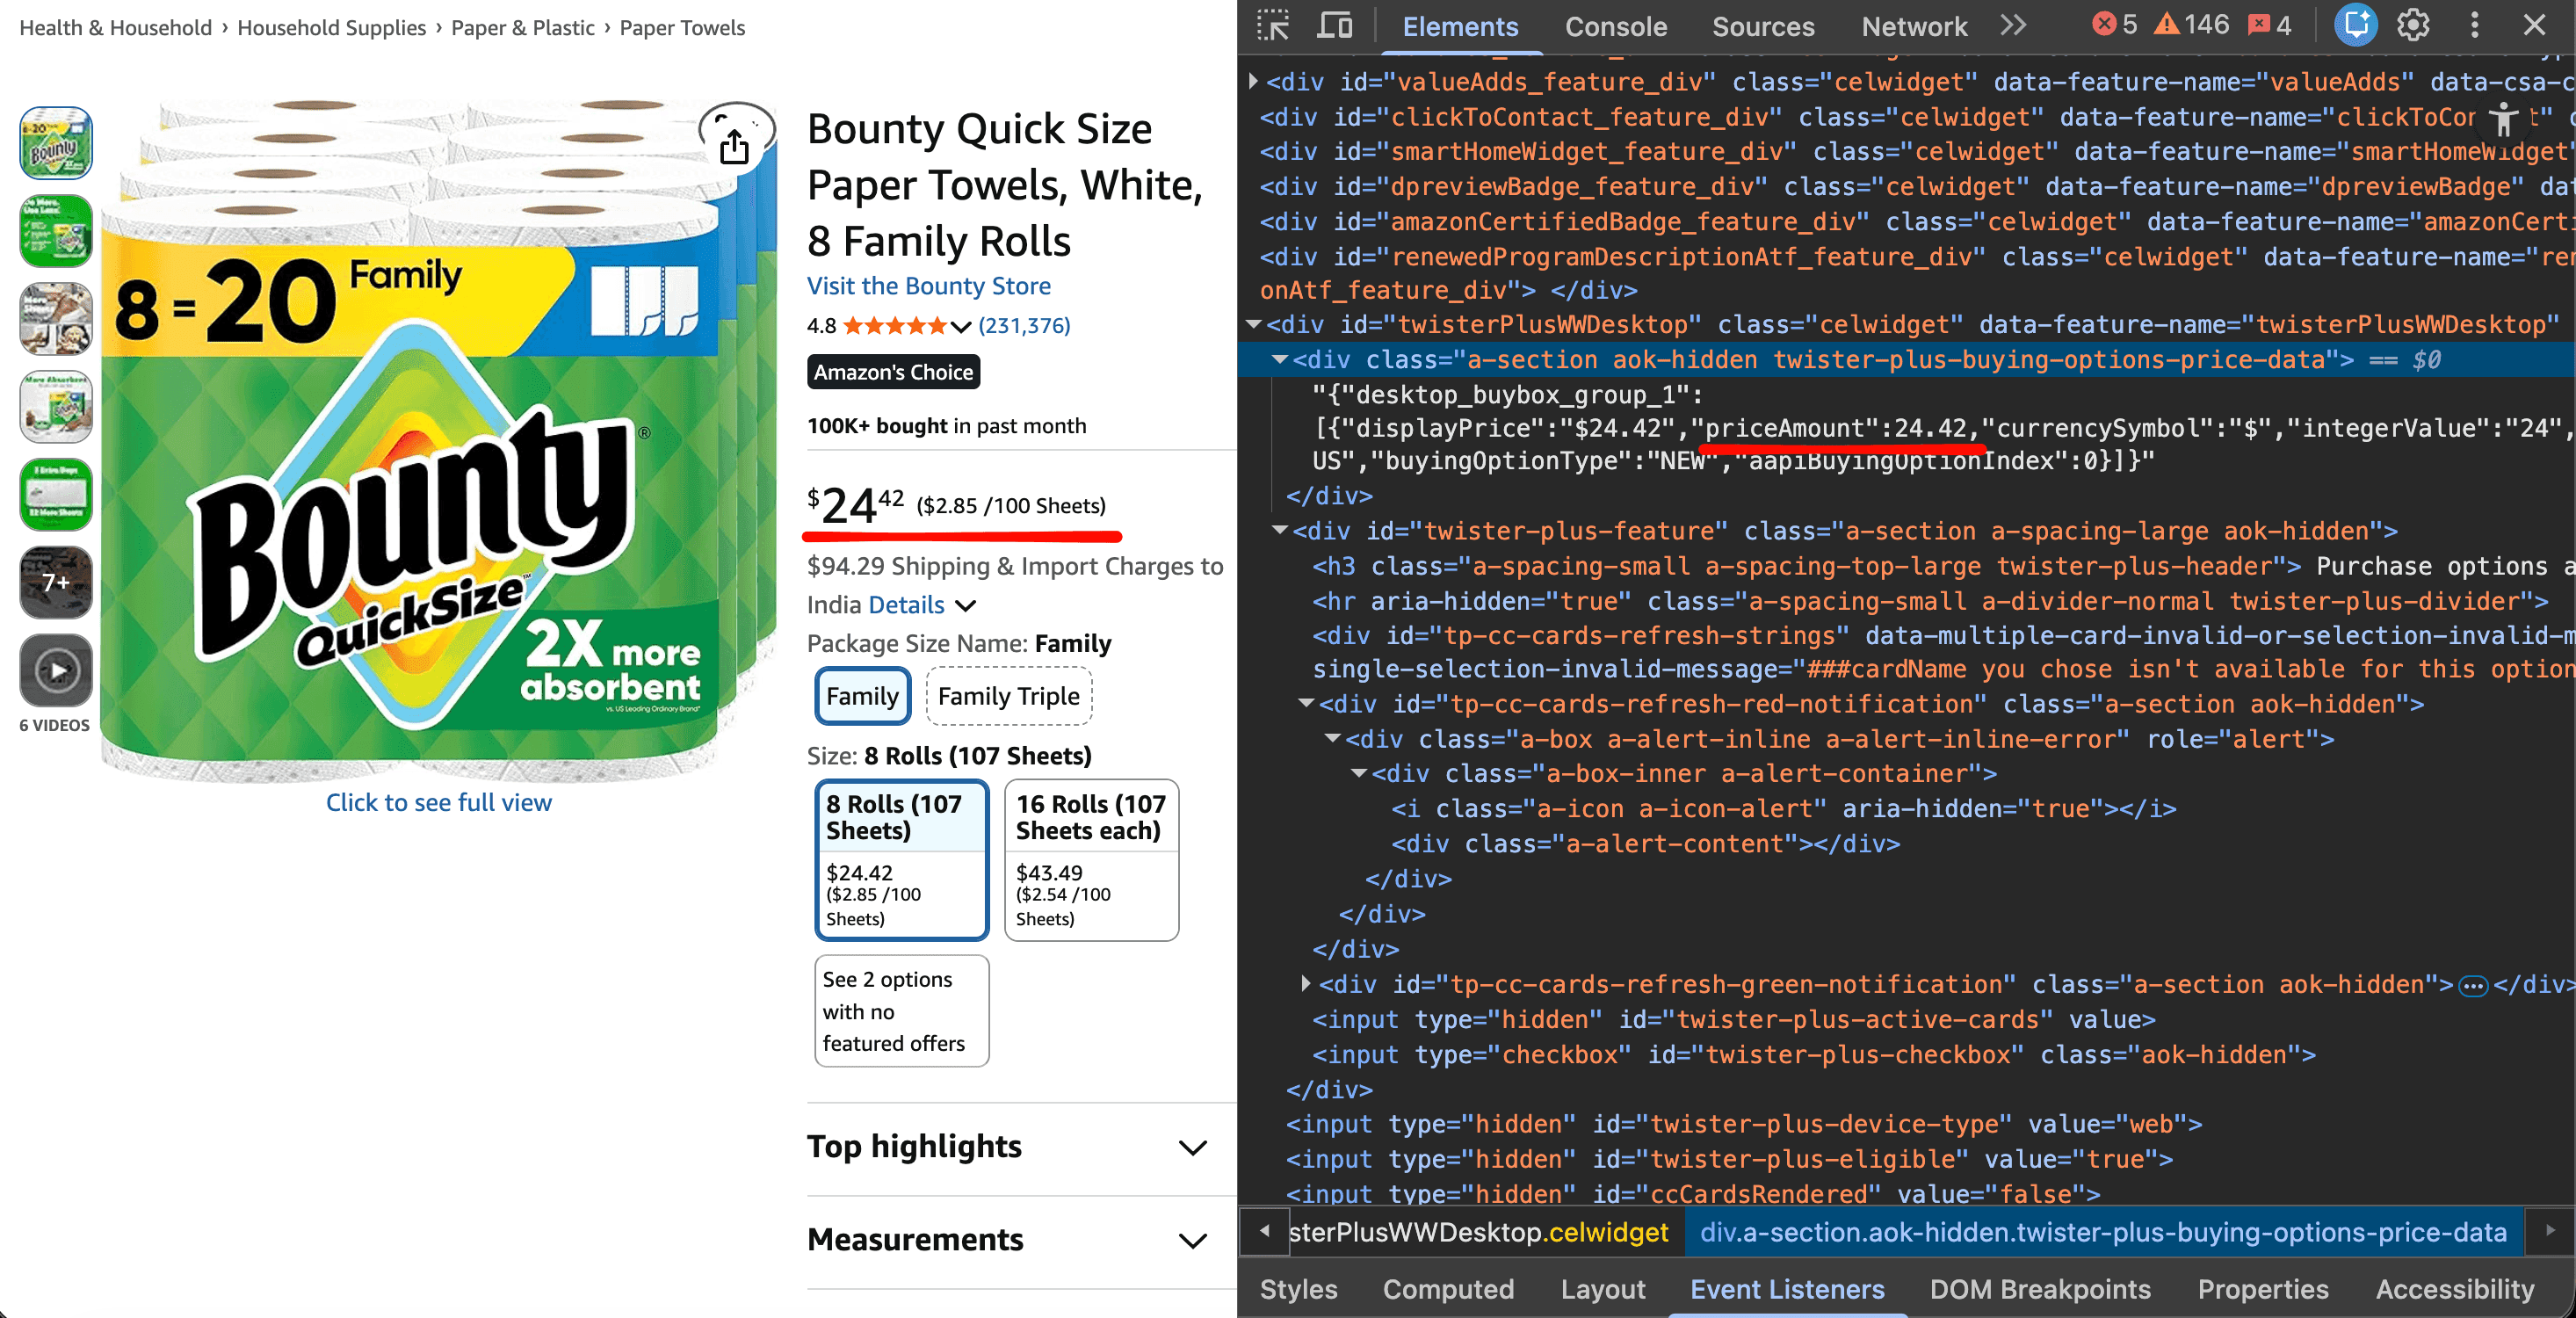This screenshot has width=2576, height=1318.
Task: Select the fifth product thumbnail
Action: click(56, 495)
